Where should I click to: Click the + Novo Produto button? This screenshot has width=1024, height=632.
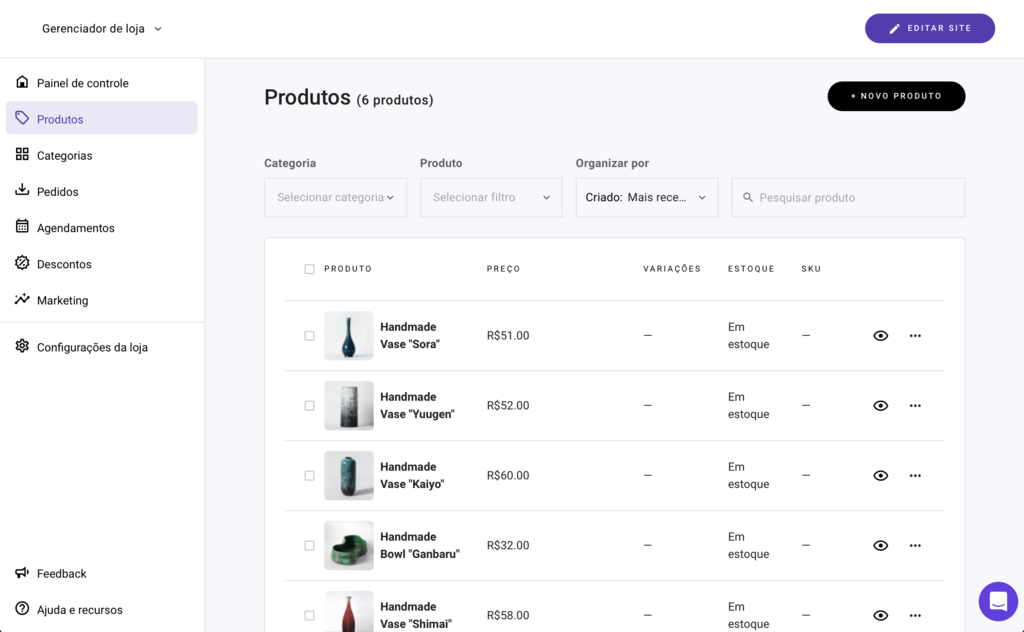click(x=896, y=96)
